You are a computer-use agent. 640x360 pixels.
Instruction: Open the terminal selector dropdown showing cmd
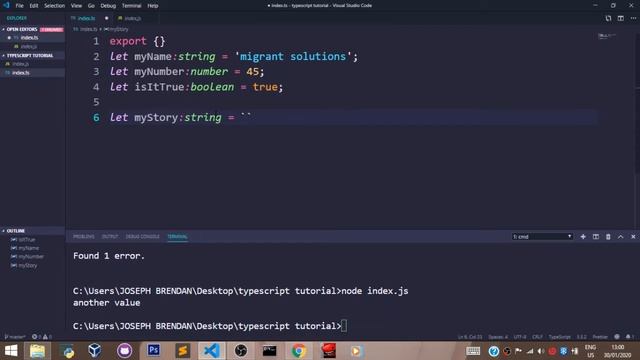point(542,237)
